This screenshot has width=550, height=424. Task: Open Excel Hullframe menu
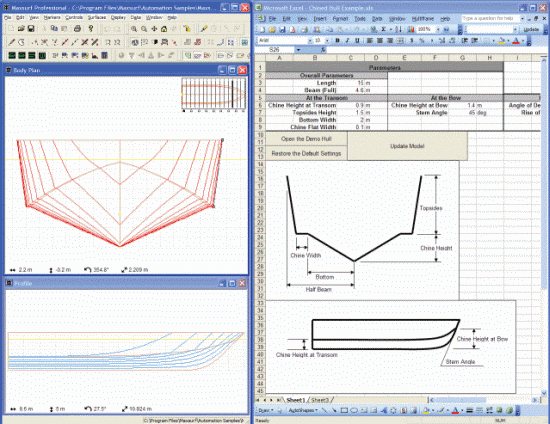pos(423,19)
